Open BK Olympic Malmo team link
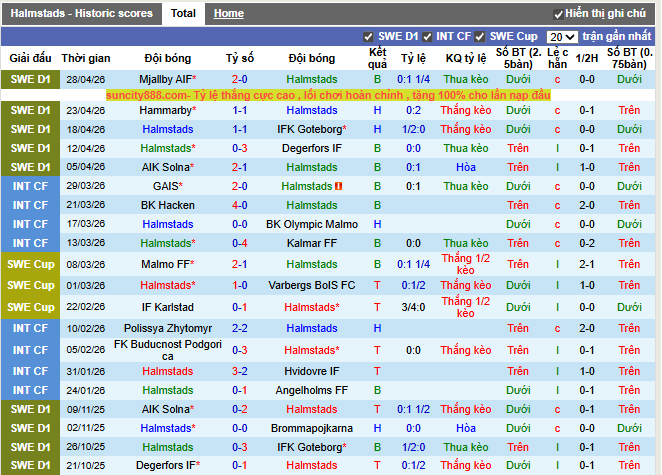This screenshot has width=662, height=475. 312,224
